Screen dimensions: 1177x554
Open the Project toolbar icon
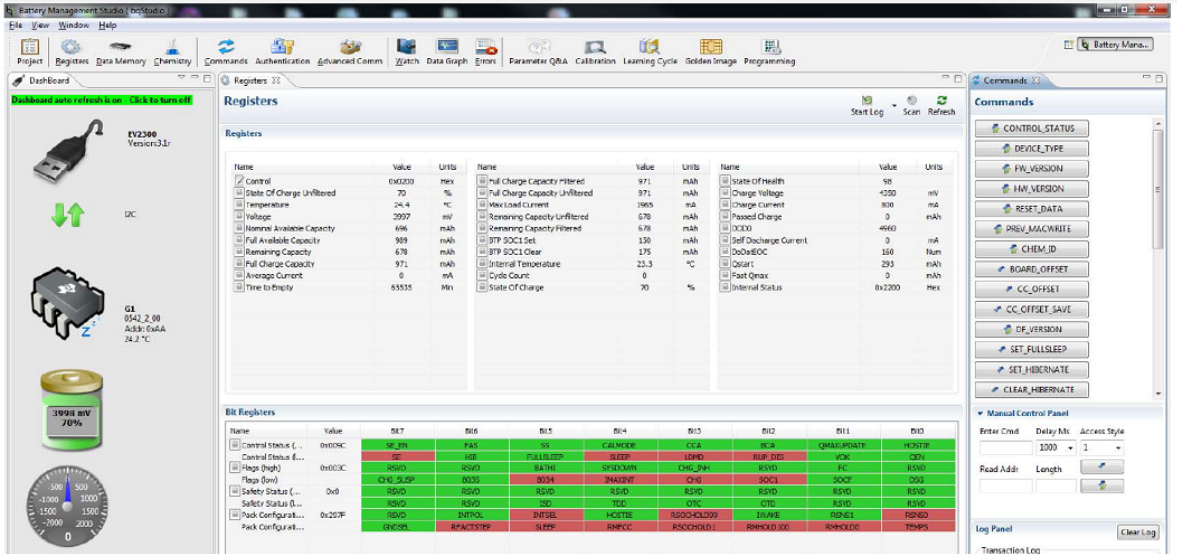(x=30, y=52)
